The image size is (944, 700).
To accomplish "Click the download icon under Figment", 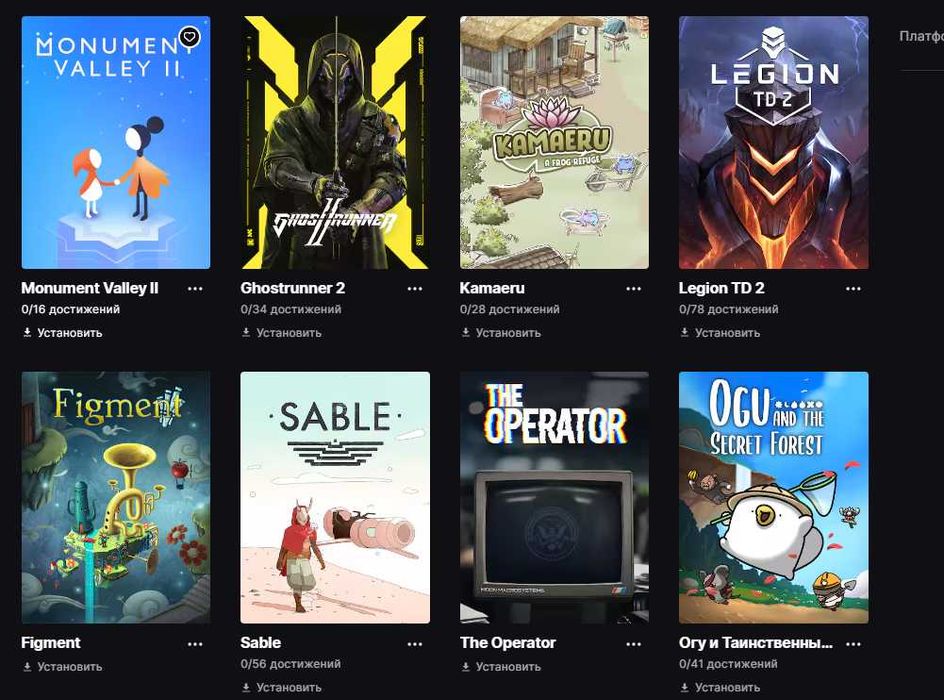I will pos(27,667).
